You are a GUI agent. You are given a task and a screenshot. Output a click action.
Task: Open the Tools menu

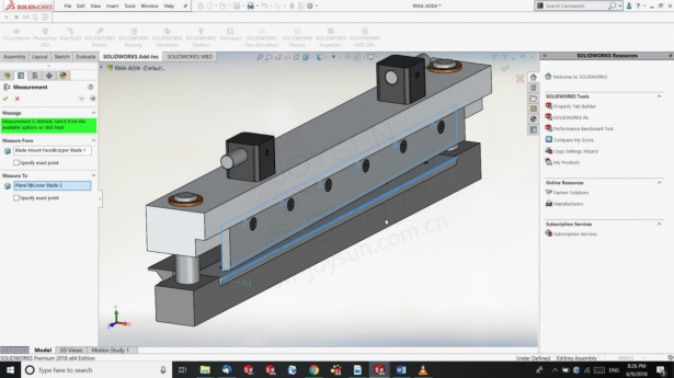(129, 6)
